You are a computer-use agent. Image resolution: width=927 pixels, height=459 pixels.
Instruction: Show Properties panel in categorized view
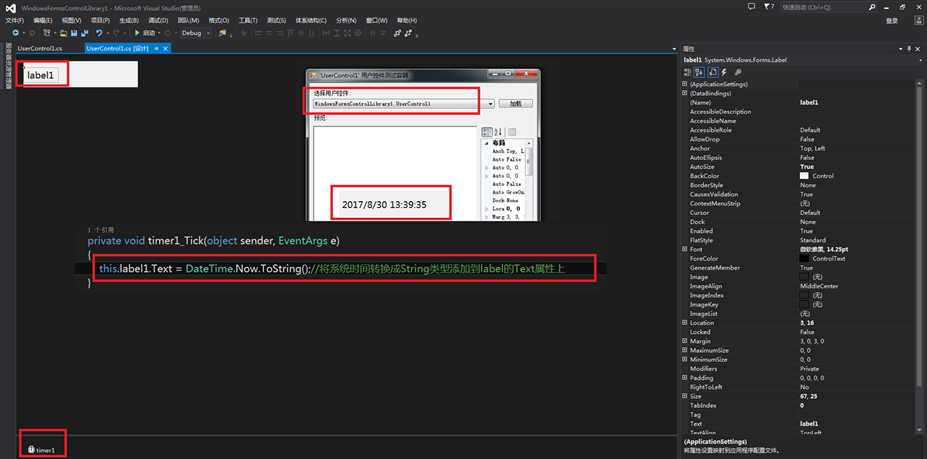(x=688, y=72)
